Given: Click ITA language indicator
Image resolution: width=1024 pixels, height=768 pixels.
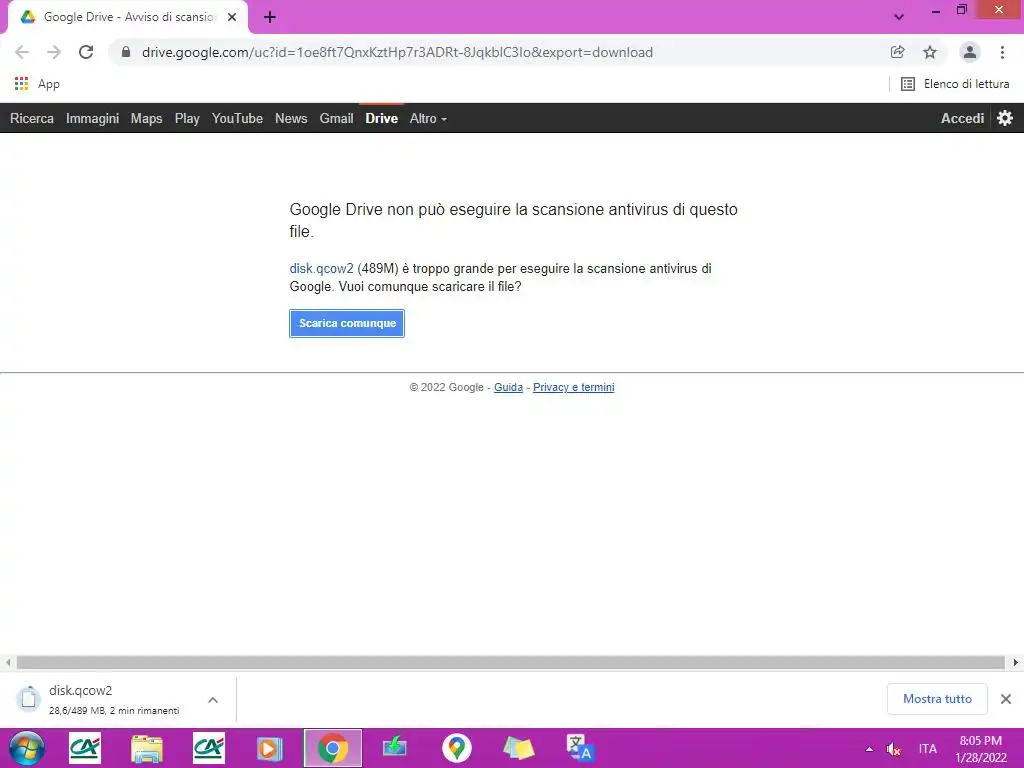Looking at the screenshot, I should point(927,749).
